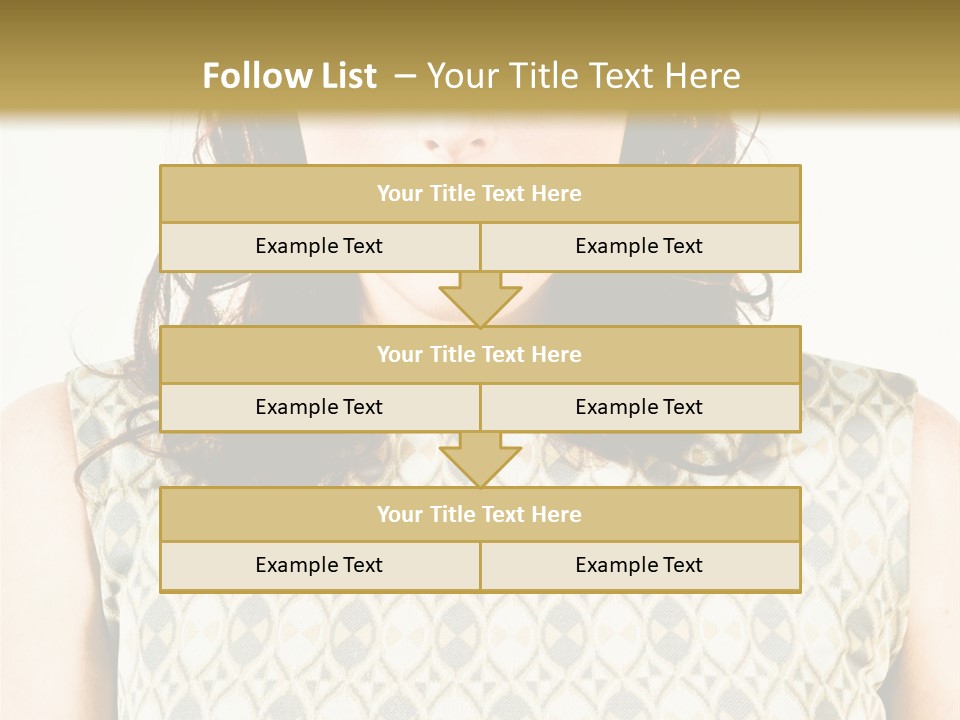
Task: Click the right Example Text cell in middle block
Action: pyautogui.click(x=640, y=408)
